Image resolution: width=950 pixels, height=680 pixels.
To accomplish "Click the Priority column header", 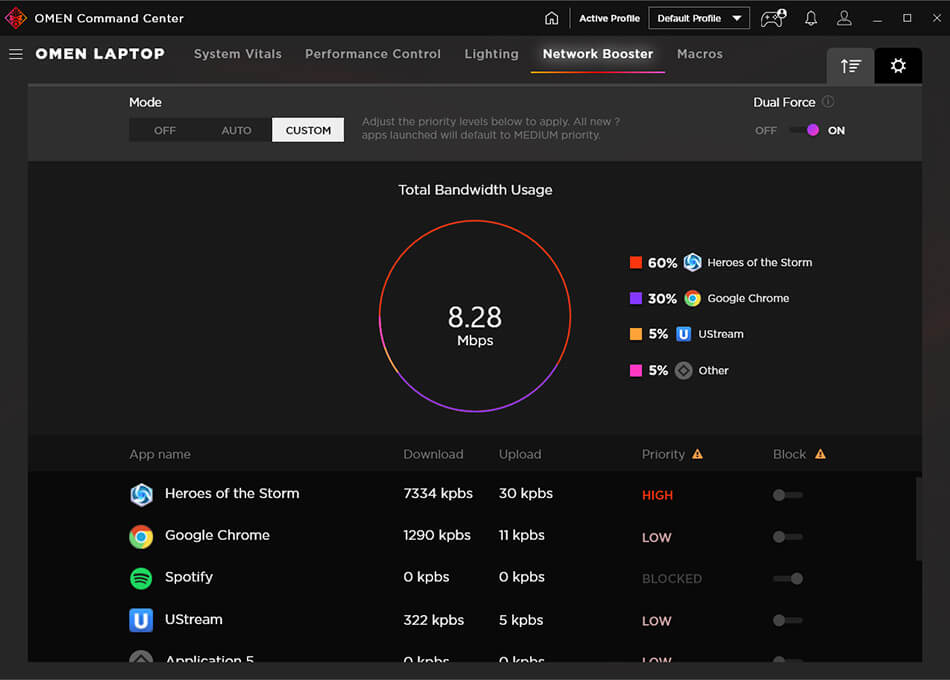I will click(663, 454).
